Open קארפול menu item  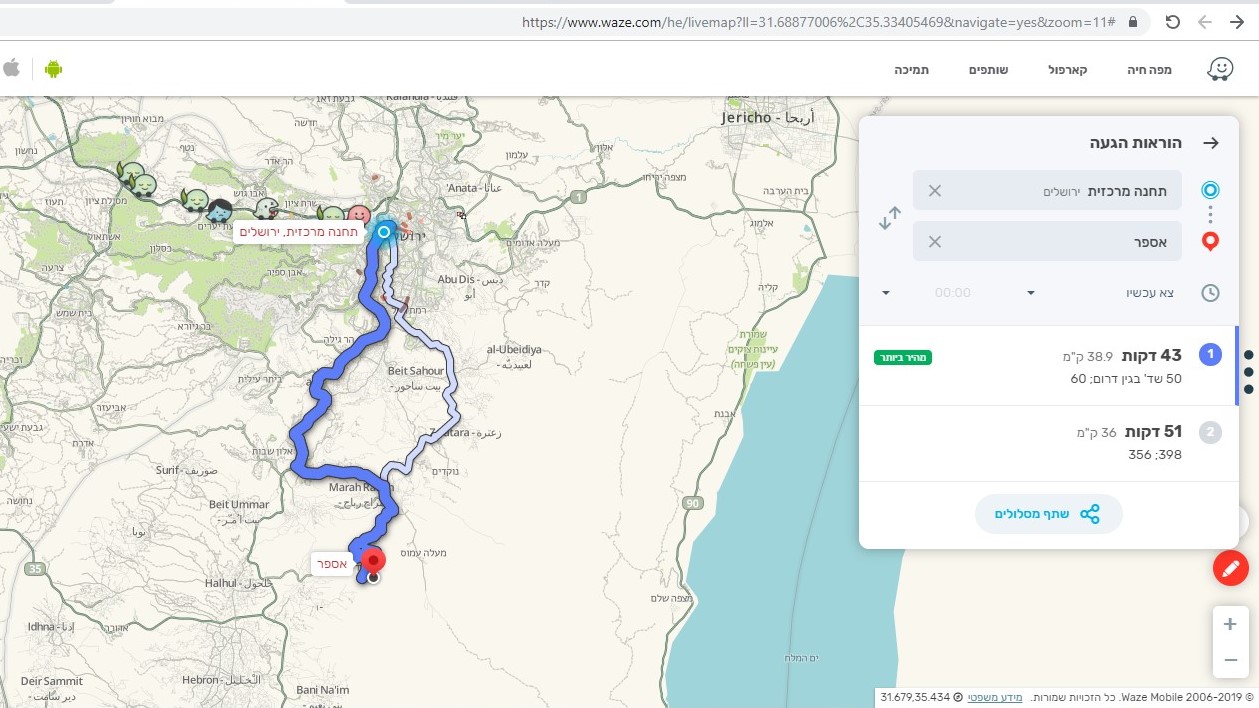[1067, 70]
